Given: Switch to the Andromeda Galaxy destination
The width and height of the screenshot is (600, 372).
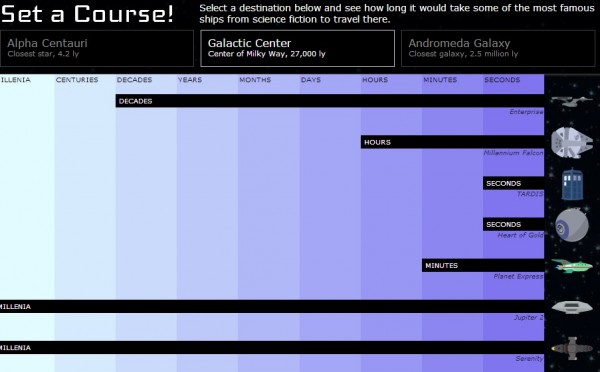Looking at the screenshot, I should [x=498, y=48].
